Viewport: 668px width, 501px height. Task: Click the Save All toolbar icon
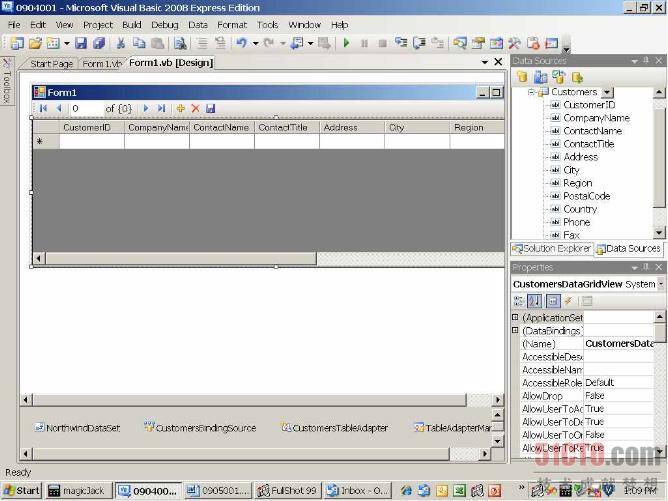99,43
